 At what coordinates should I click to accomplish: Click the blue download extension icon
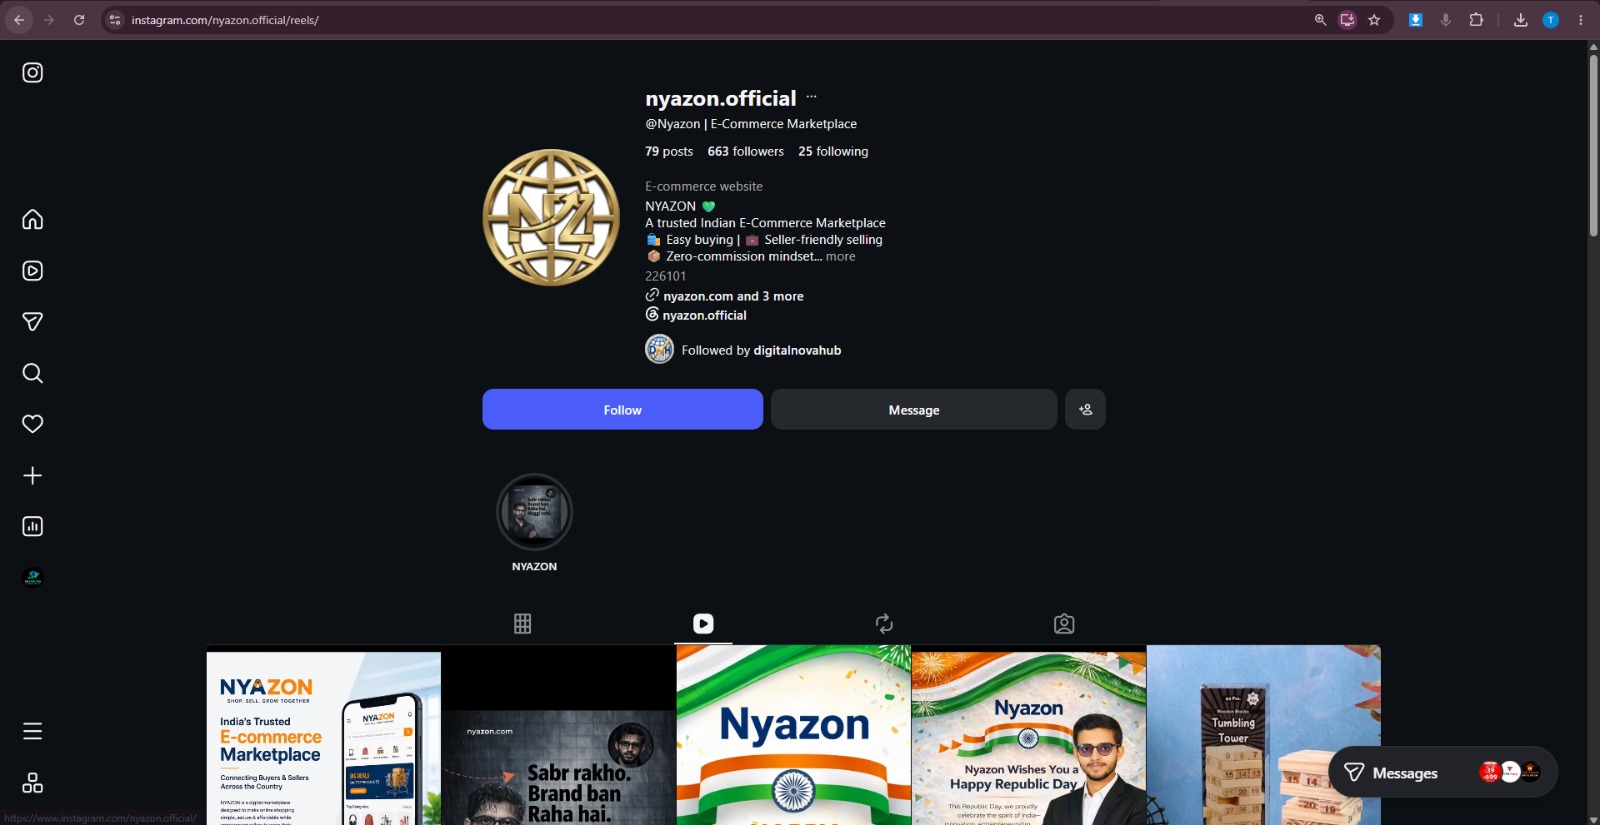coord(1415,20)
